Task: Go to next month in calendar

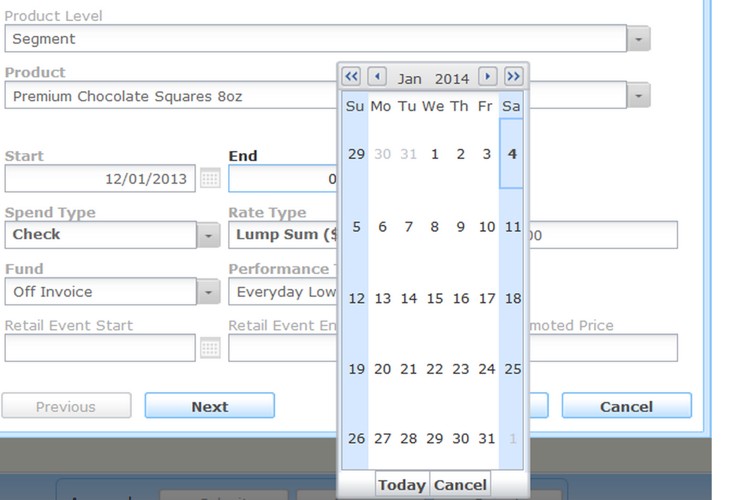Action: [487, 77]
